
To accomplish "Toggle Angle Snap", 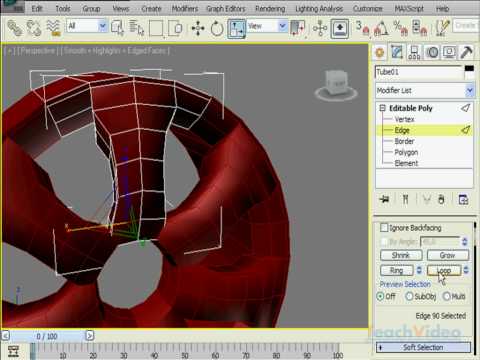I will [x=381, y=28].
